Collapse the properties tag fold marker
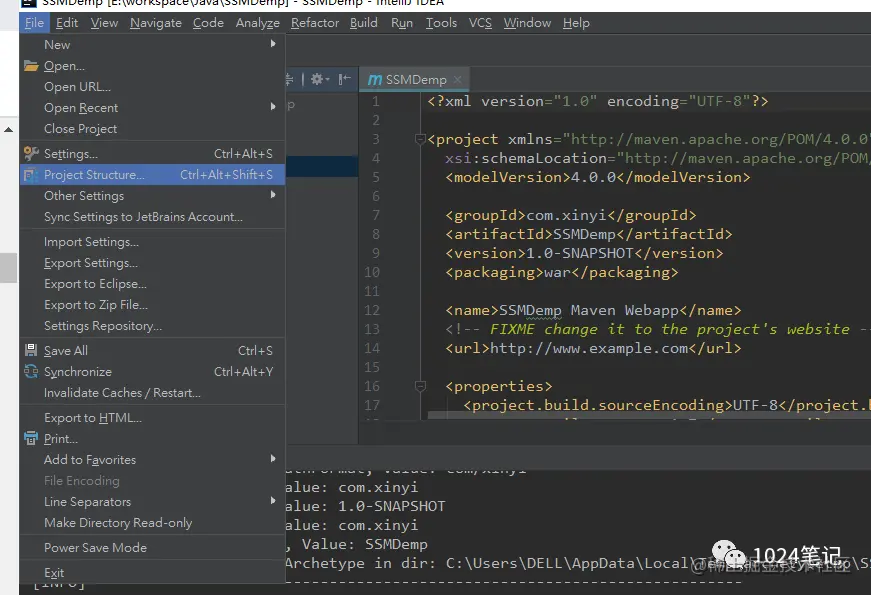The width and height of the screenshot is (871, 595). pos(421,386)
